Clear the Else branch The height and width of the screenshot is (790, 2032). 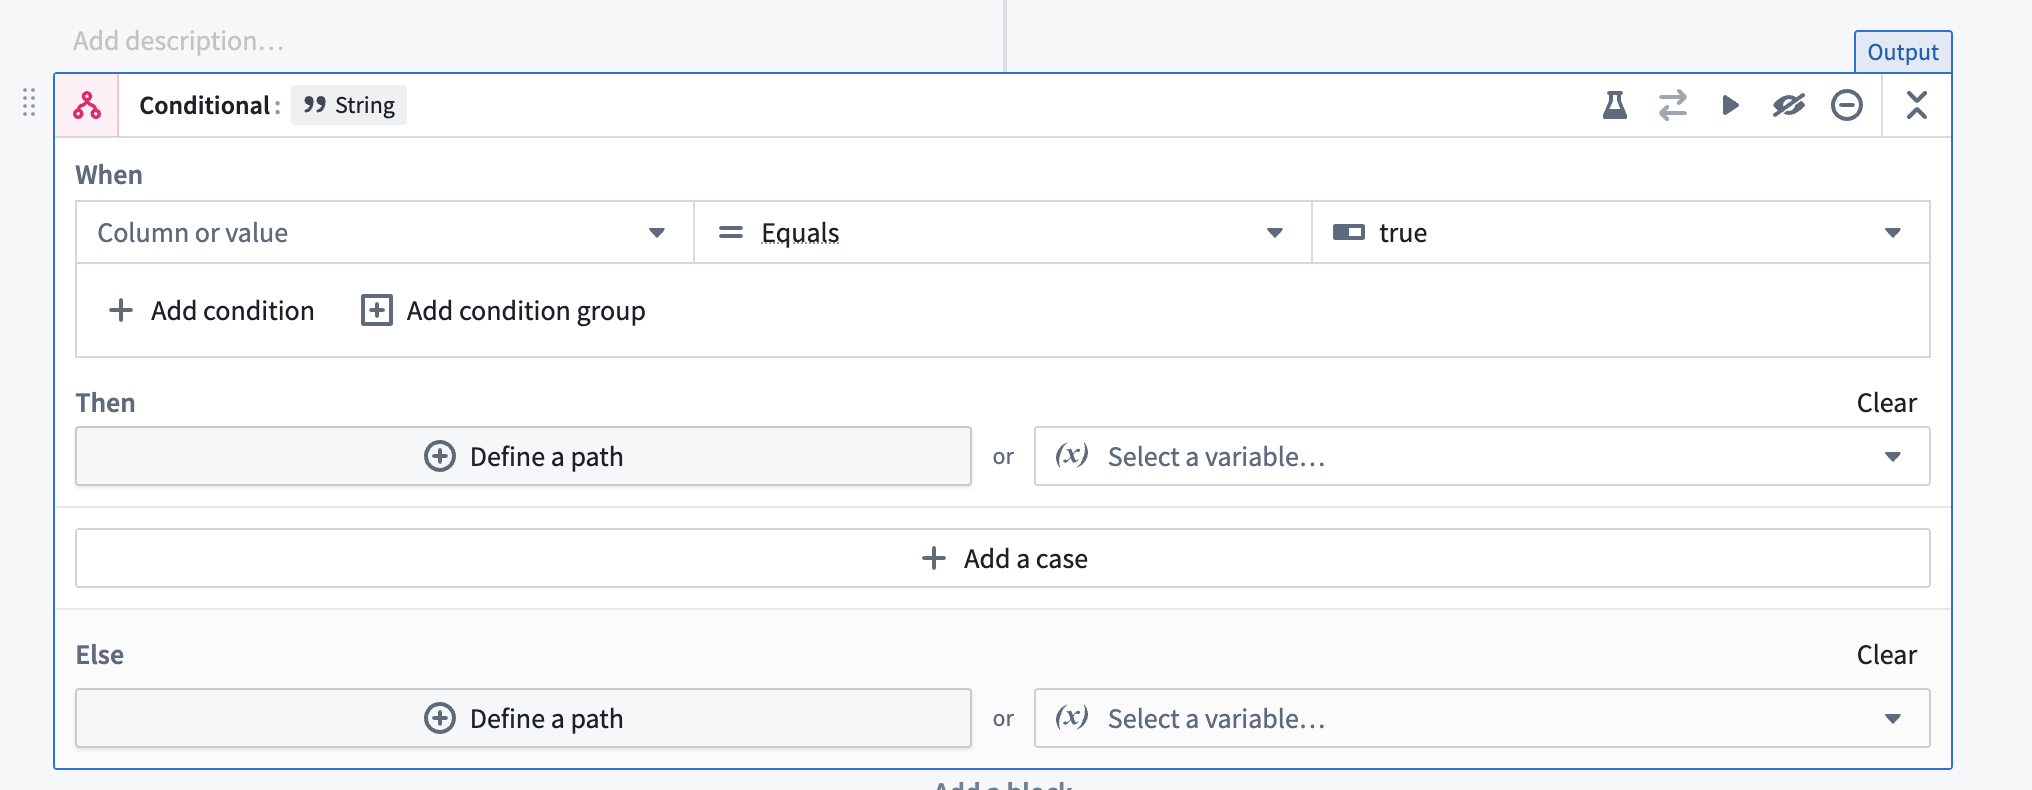pyautogui.click(x=1886, y=655)
